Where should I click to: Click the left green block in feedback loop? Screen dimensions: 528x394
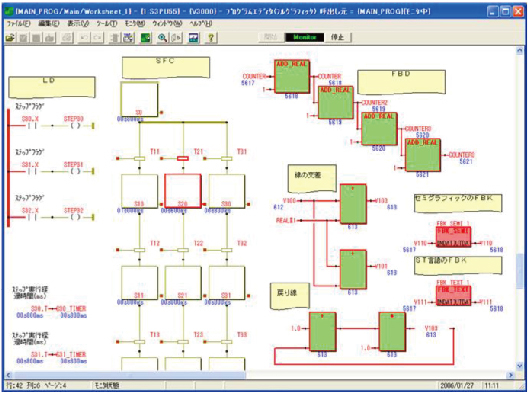[x=323, y=332]
